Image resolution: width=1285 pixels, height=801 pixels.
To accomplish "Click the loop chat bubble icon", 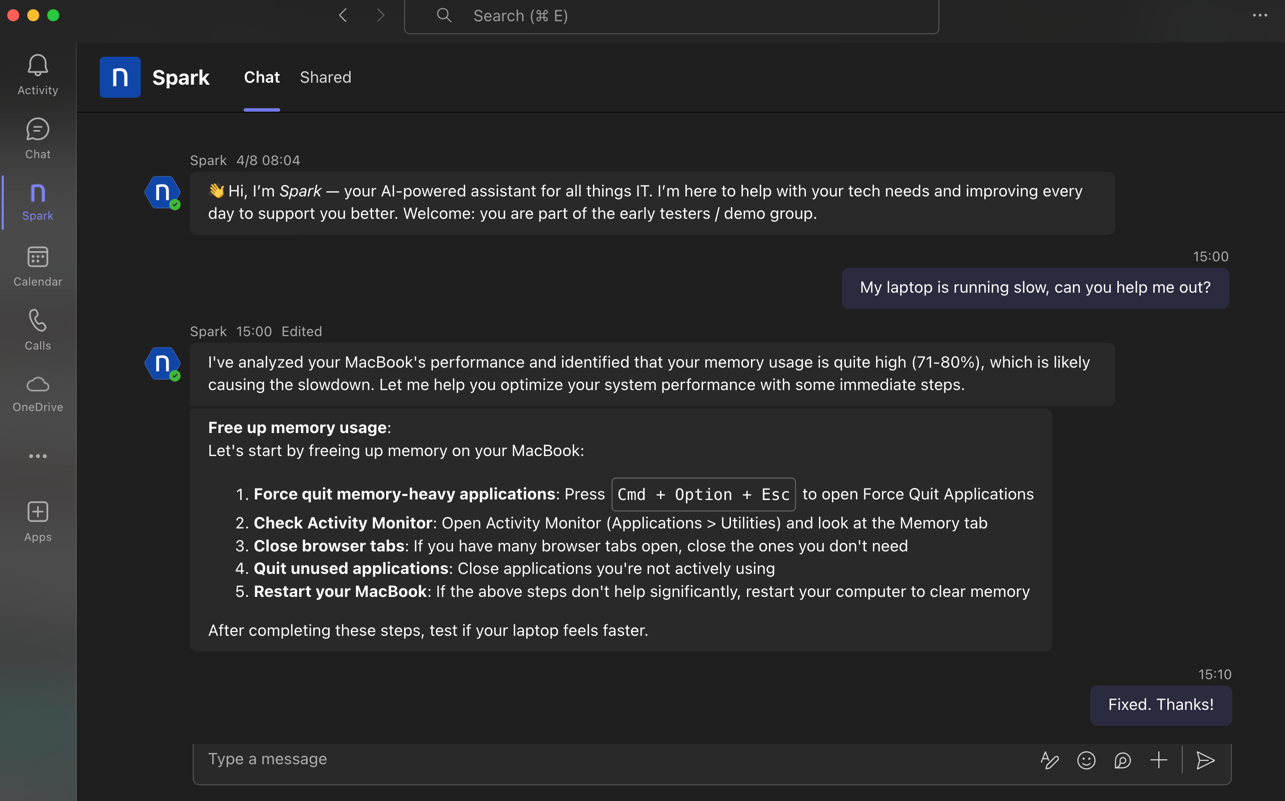I will click(1122, 761).
